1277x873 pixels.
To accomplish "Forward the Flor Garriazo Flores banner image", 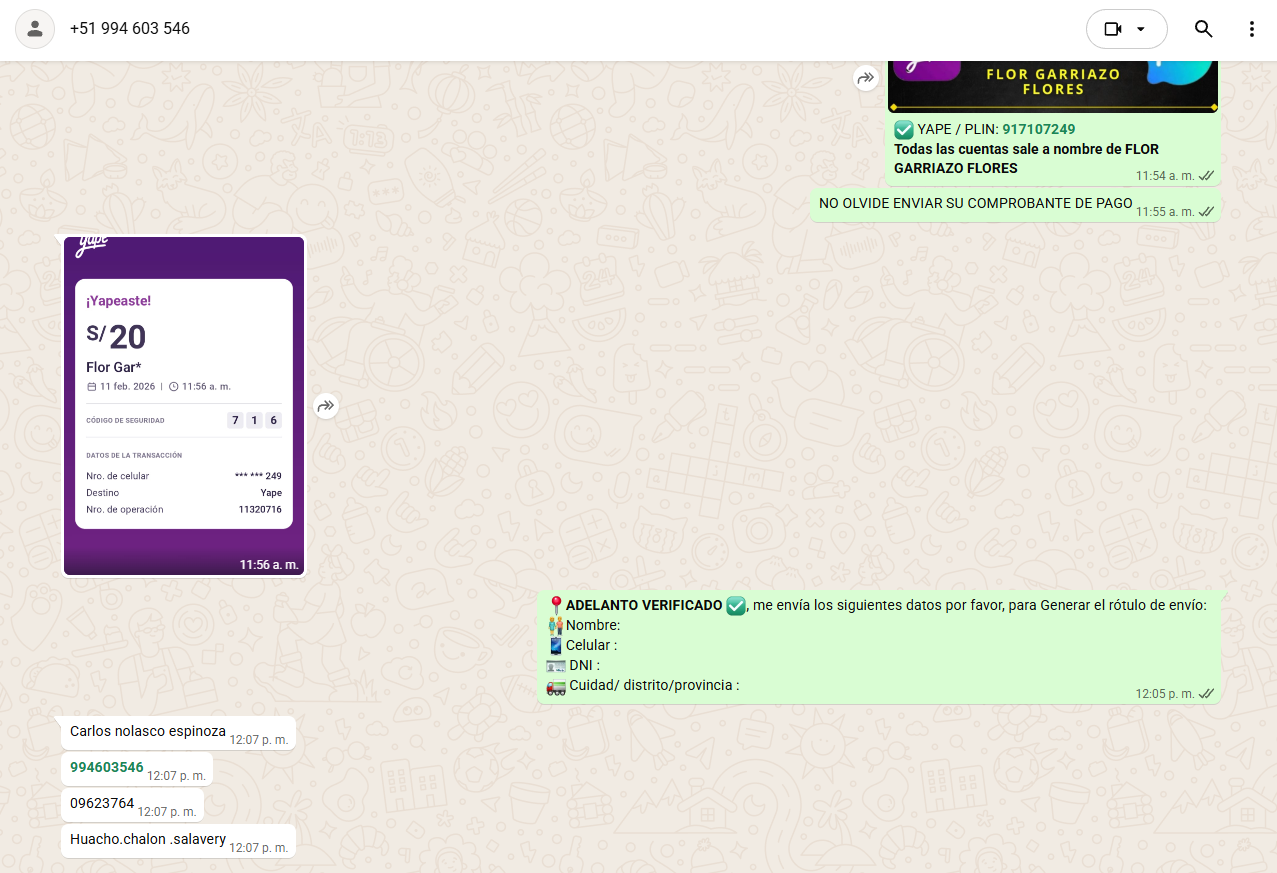I will pos(866,78).
